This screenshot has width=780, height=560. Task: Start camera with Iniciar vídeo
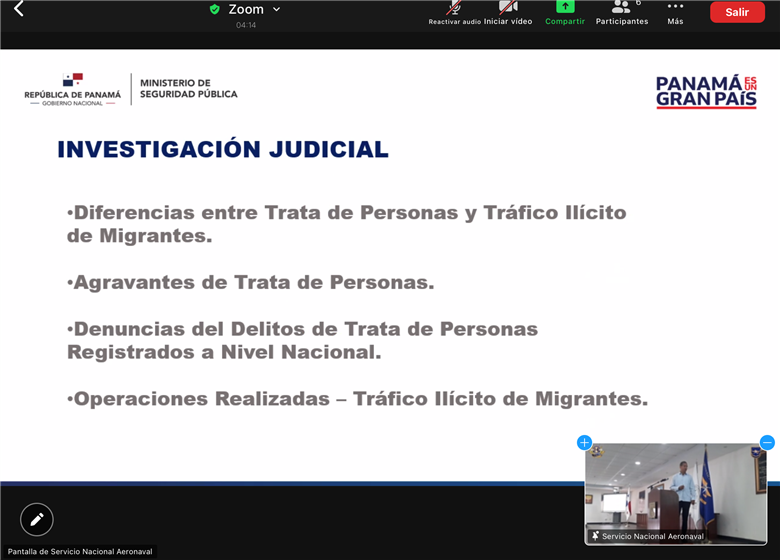pyautogui.click(x=508, y=13)
